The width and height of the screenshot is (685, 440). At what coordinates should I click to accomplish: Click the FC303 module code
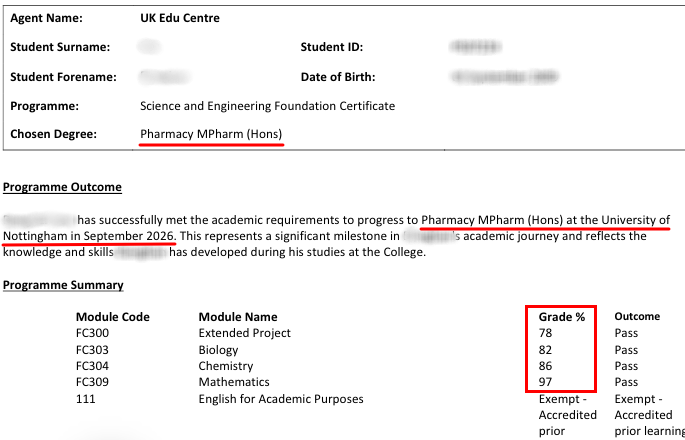click(x=92, y=350)
